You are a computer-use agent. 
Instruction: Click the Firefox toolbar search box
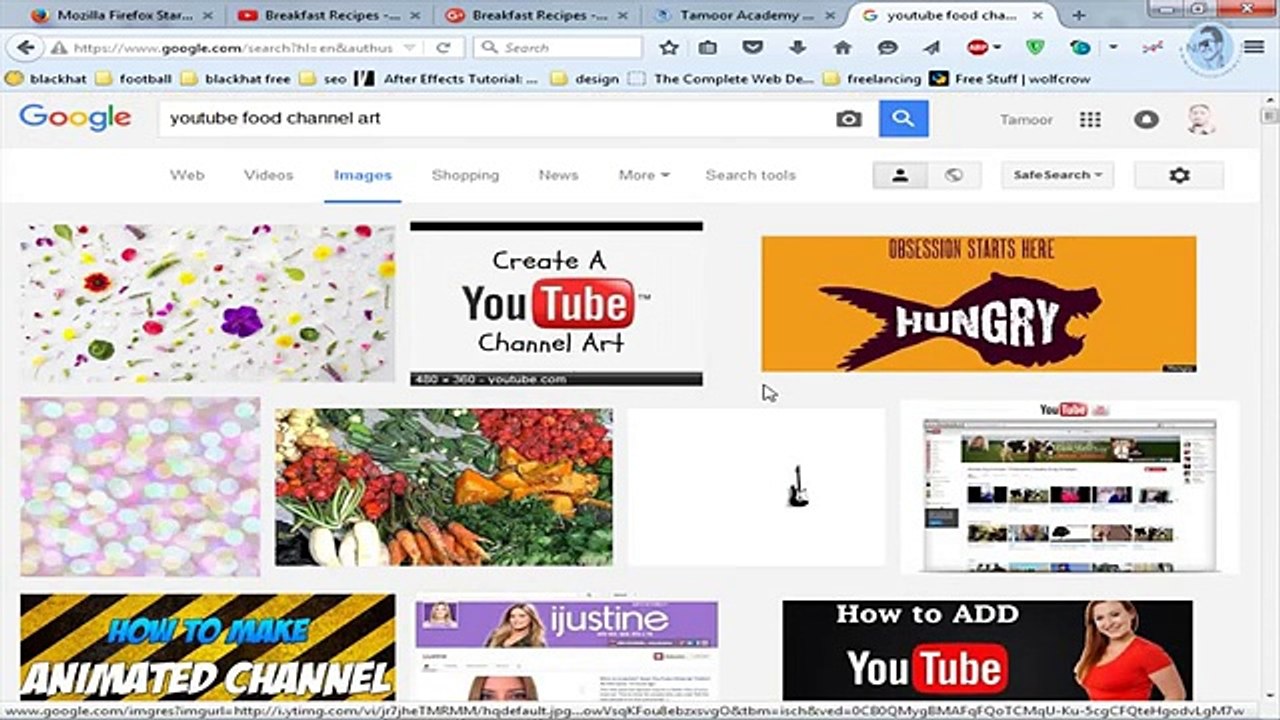(558, 48)
